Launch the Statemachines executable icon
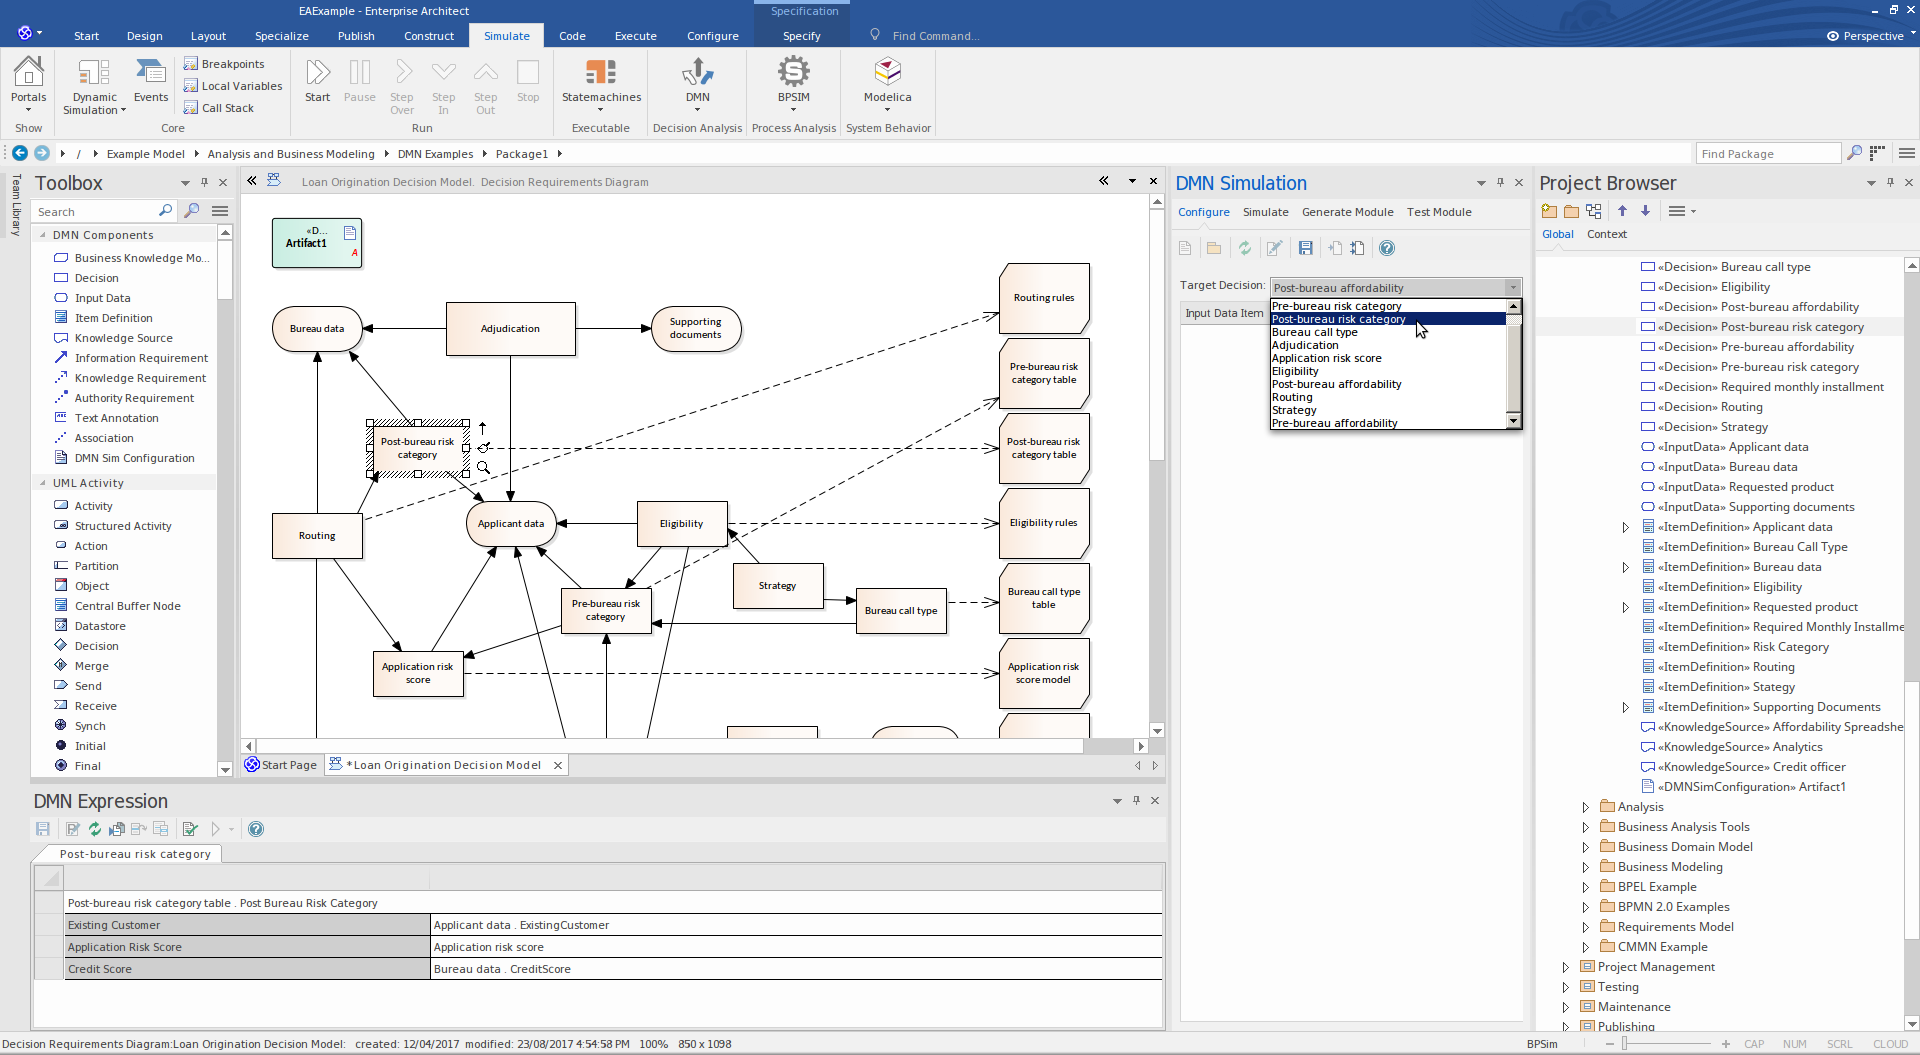The height and width of the screenshot is (1055, 1920). [601, 80]
